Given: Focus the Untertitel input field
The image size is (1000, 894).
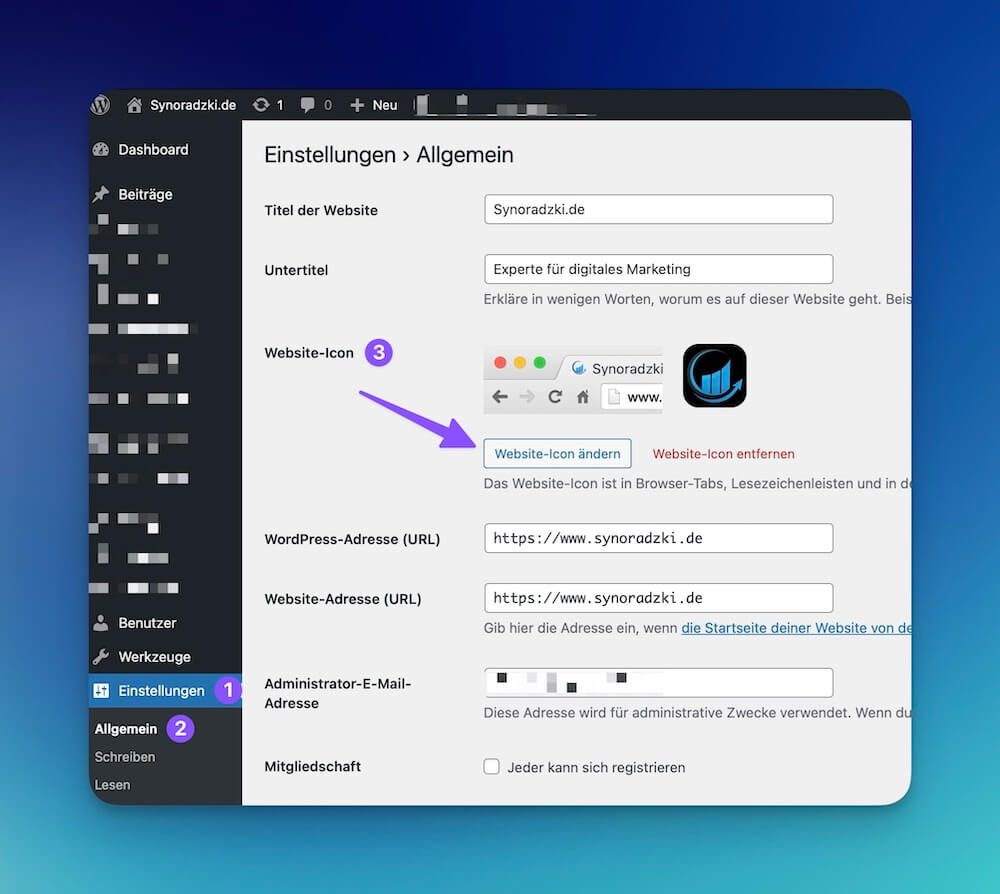Looking at the screenshot, I should coord(658,269).
